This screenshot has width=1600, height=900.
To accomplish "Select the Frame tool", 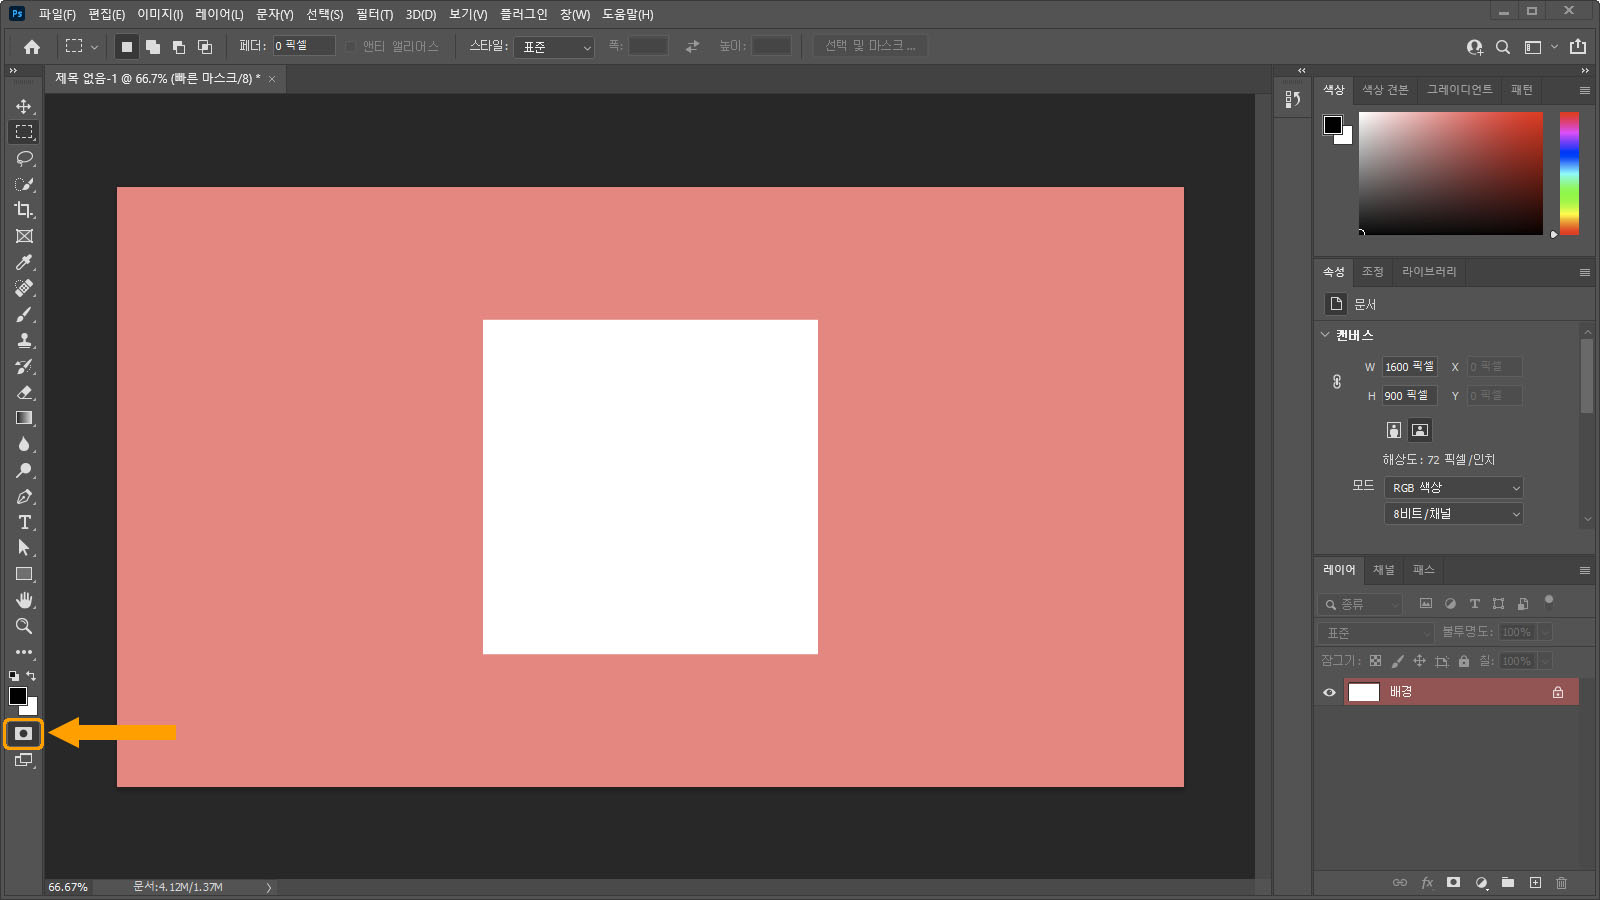I will pyautogui.click(x=24, y=236).
